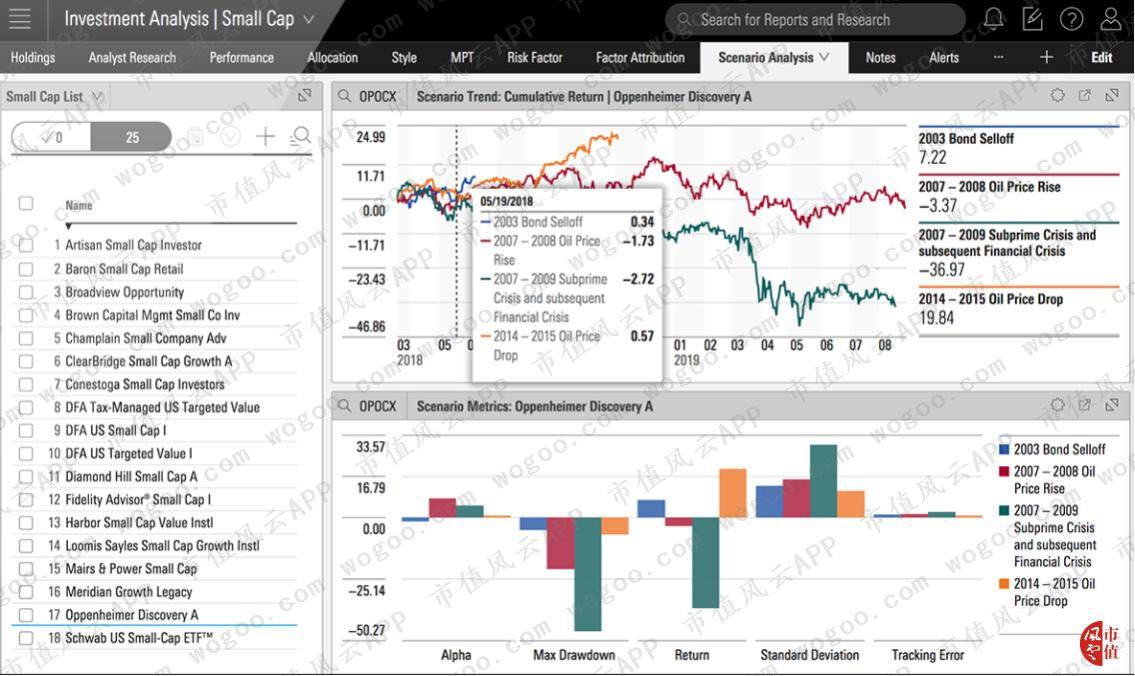1135x676 pixels.
Task: Open the help question mark icon
Action: pyautogui.click(x=1071, y=19)
